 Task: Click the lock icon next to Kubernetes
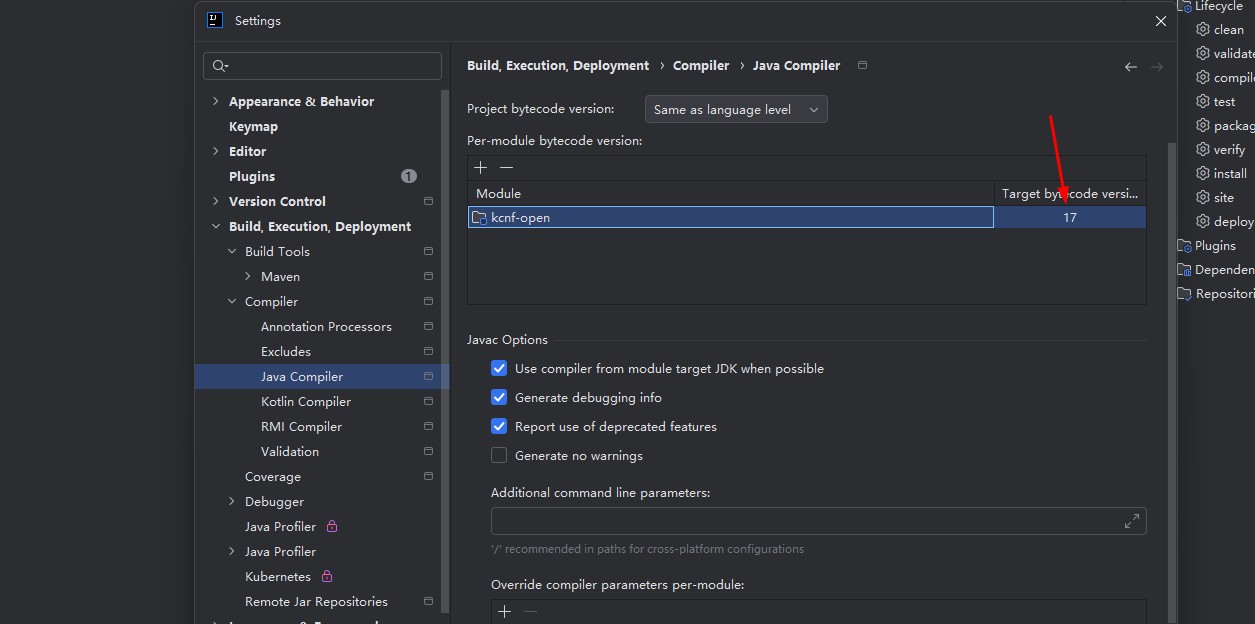327,577
